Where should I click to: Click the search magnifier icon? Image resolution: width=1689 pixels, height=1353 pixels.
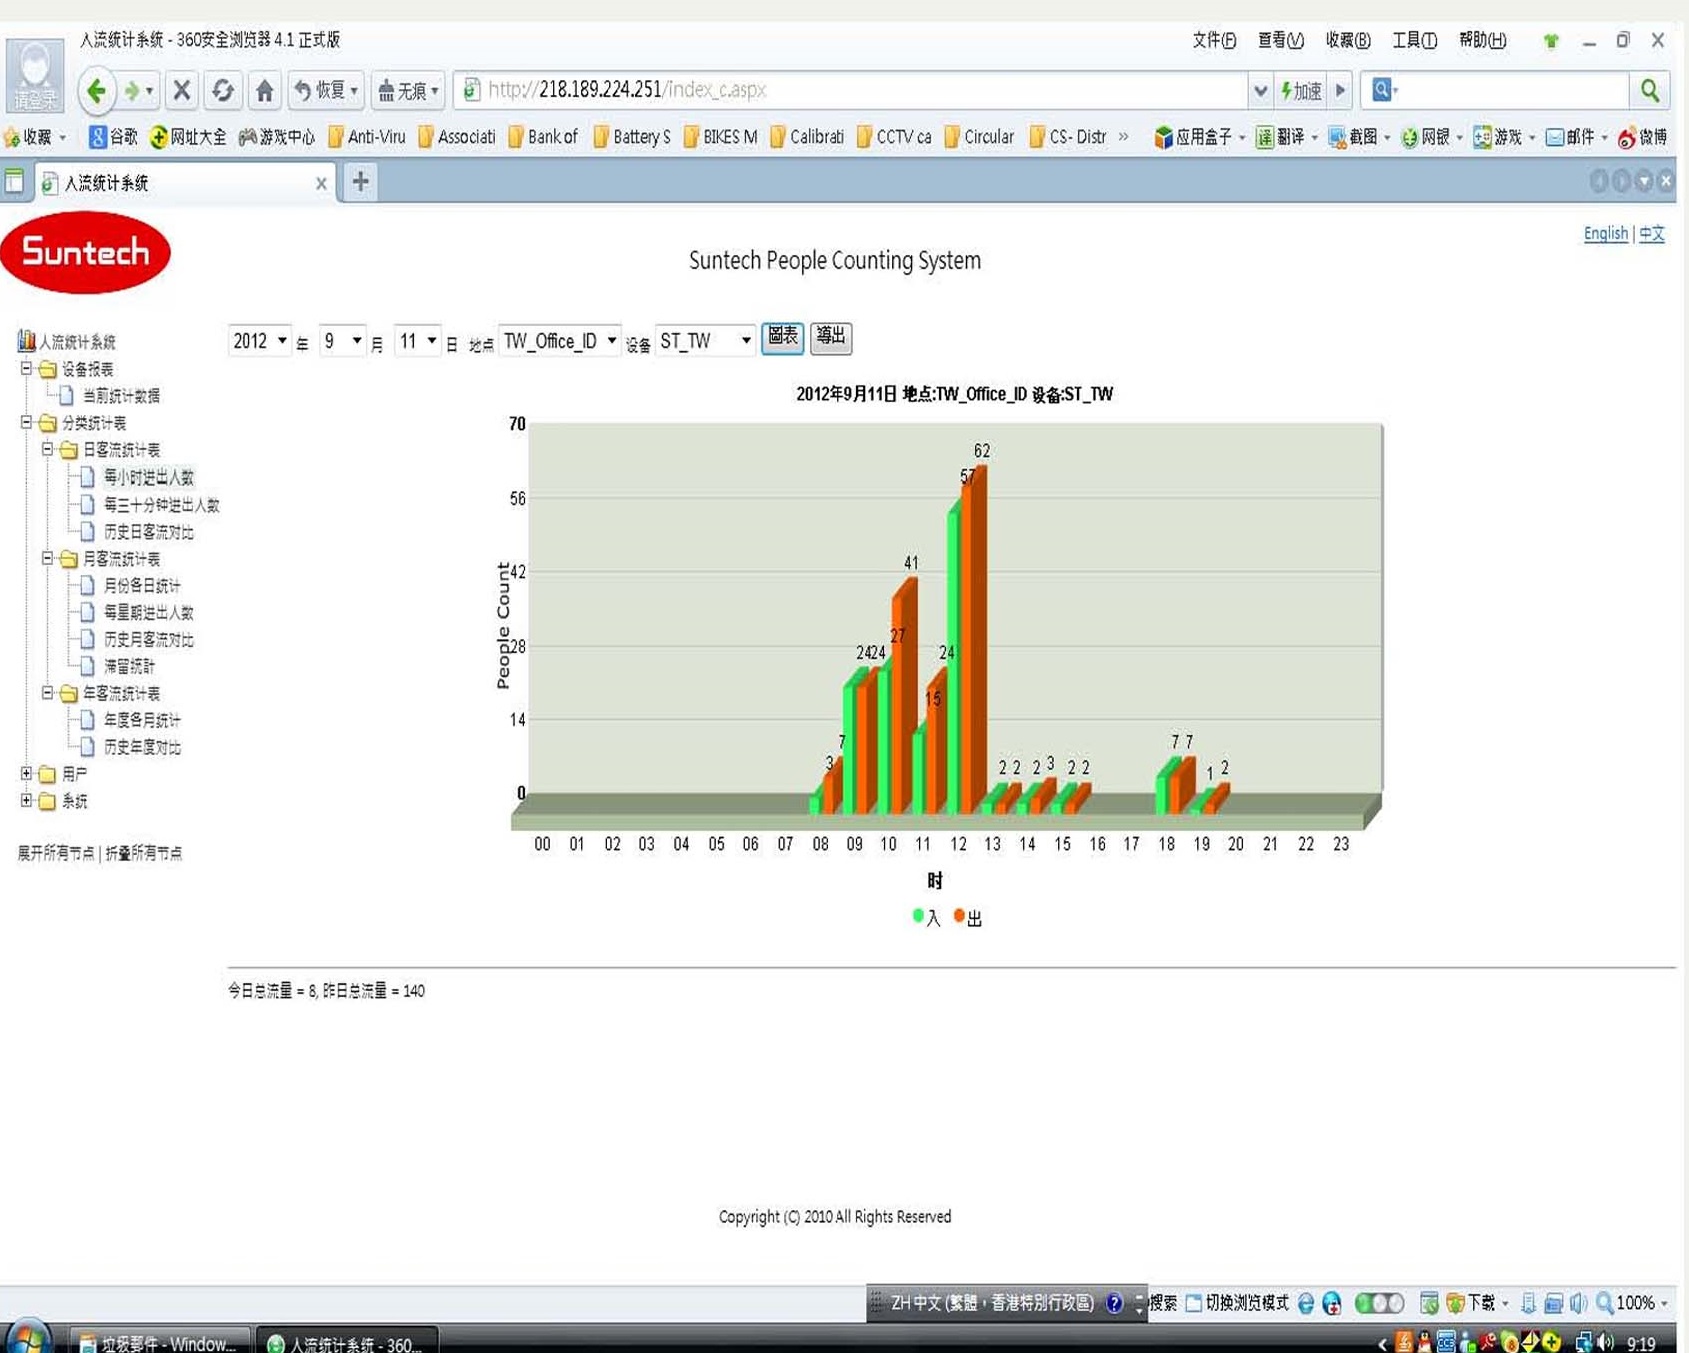[1649, 91]
